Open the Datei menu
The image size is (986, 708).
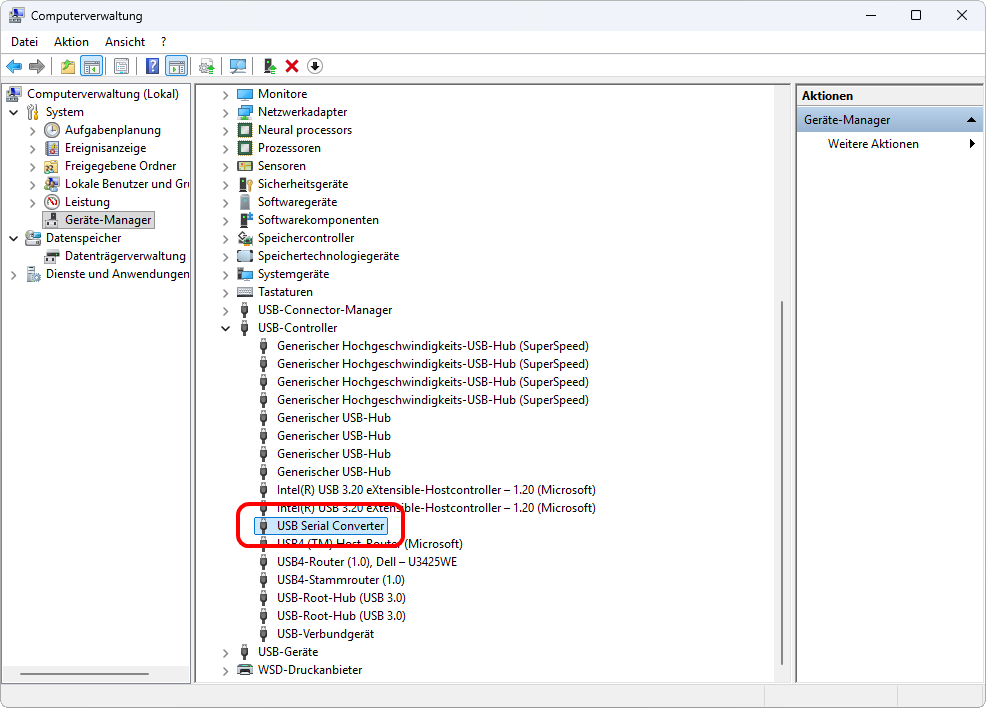tap(25, 42)
